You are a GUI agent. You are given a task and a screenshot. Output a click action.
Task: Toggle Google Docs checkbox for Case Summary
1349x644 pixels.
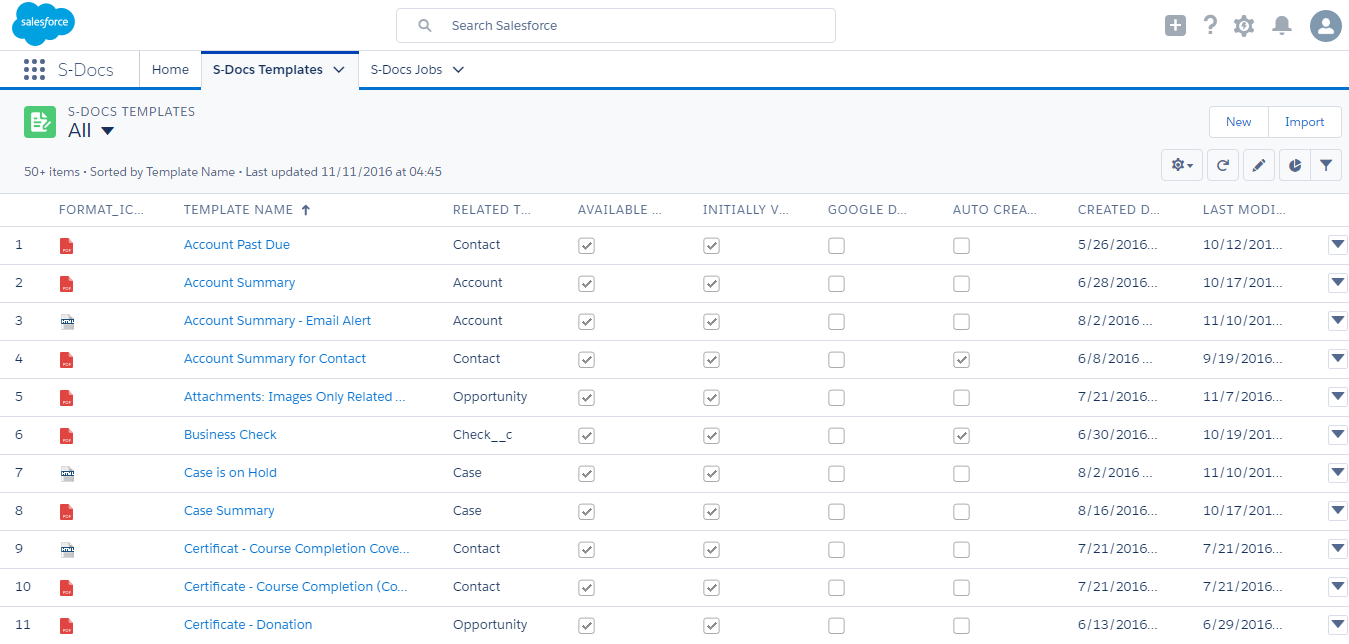coord(837,512)
